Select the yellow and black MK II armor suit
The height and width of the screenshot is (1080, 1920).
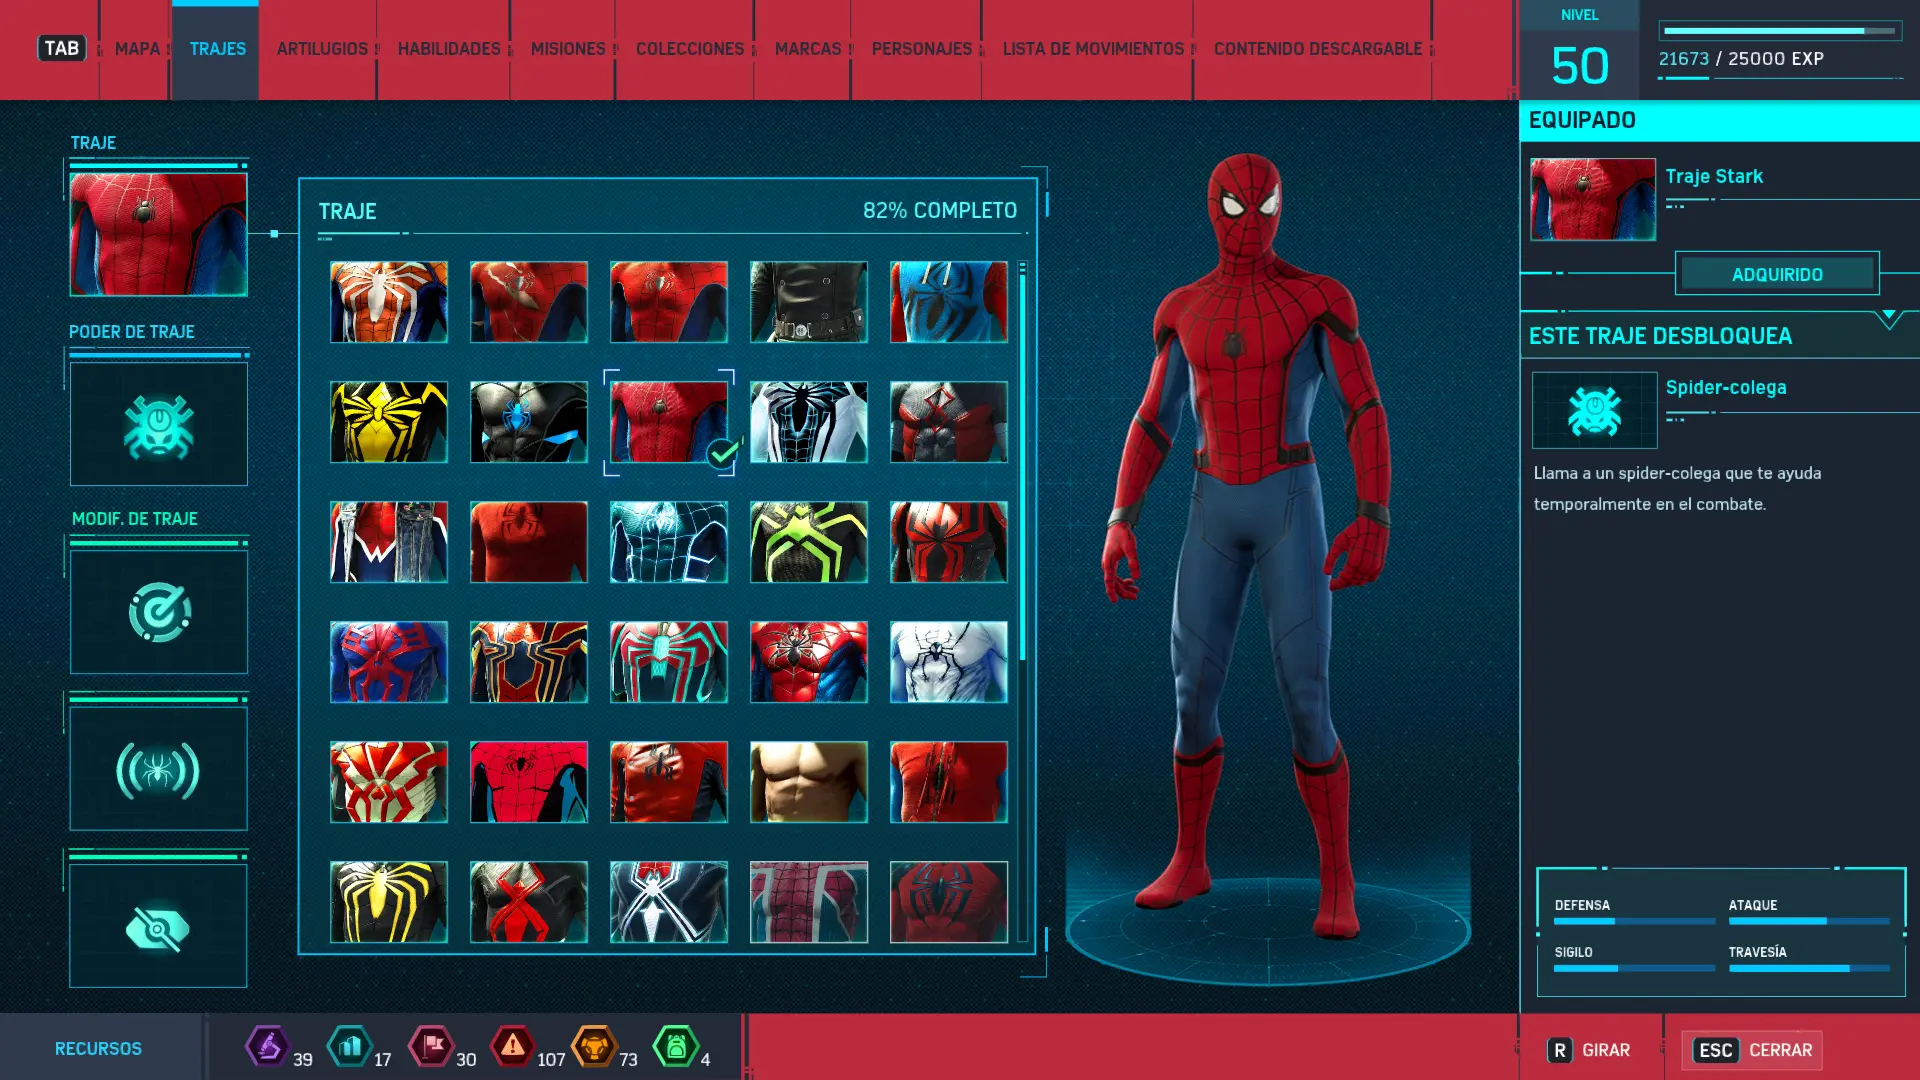coord(389,422)
